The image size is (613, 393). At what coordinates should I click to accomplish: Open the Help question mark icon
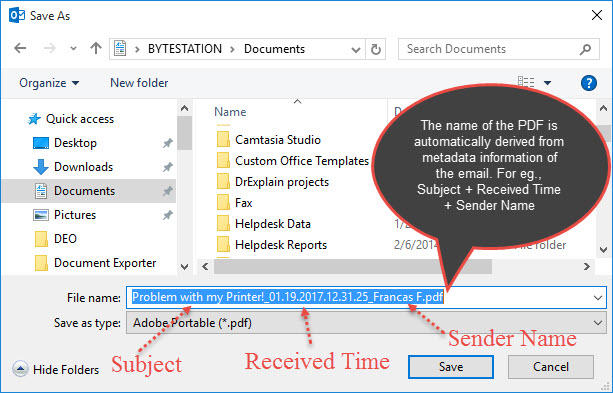(588, 83)
